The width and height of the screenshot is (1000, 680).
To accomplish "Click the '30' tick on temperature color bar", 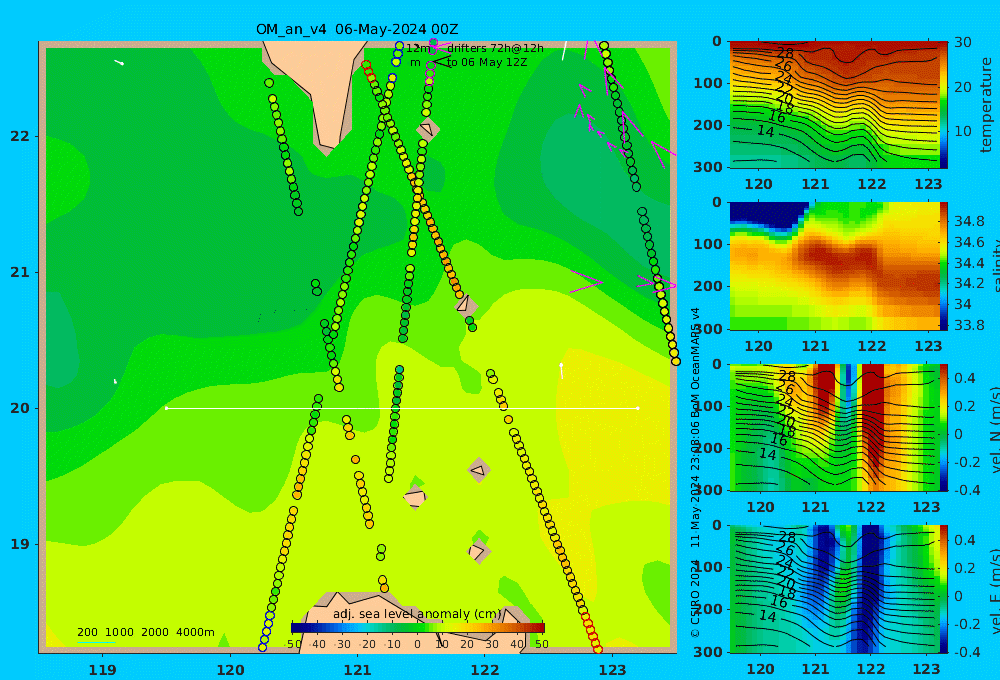I will click(963, 42).
